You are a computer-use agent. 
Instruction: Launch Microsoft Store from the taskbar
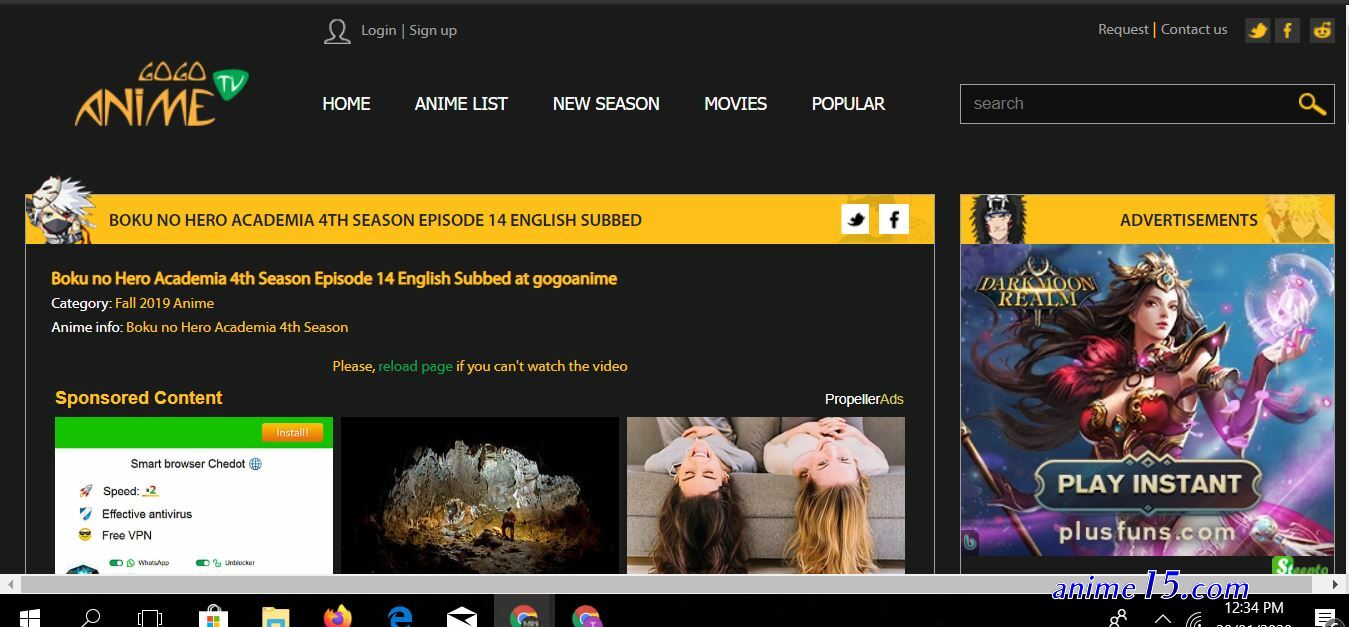pos(212,616)
